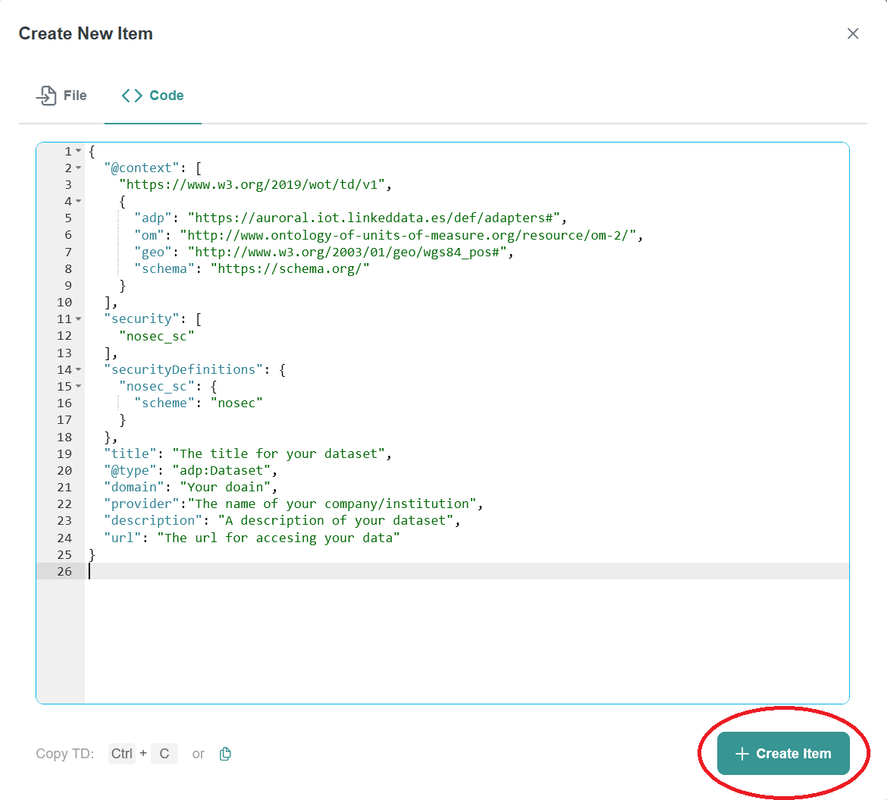This screenshot has height=800, width=887.
Task: Click the adp adapters URL string
Action: 374,218
